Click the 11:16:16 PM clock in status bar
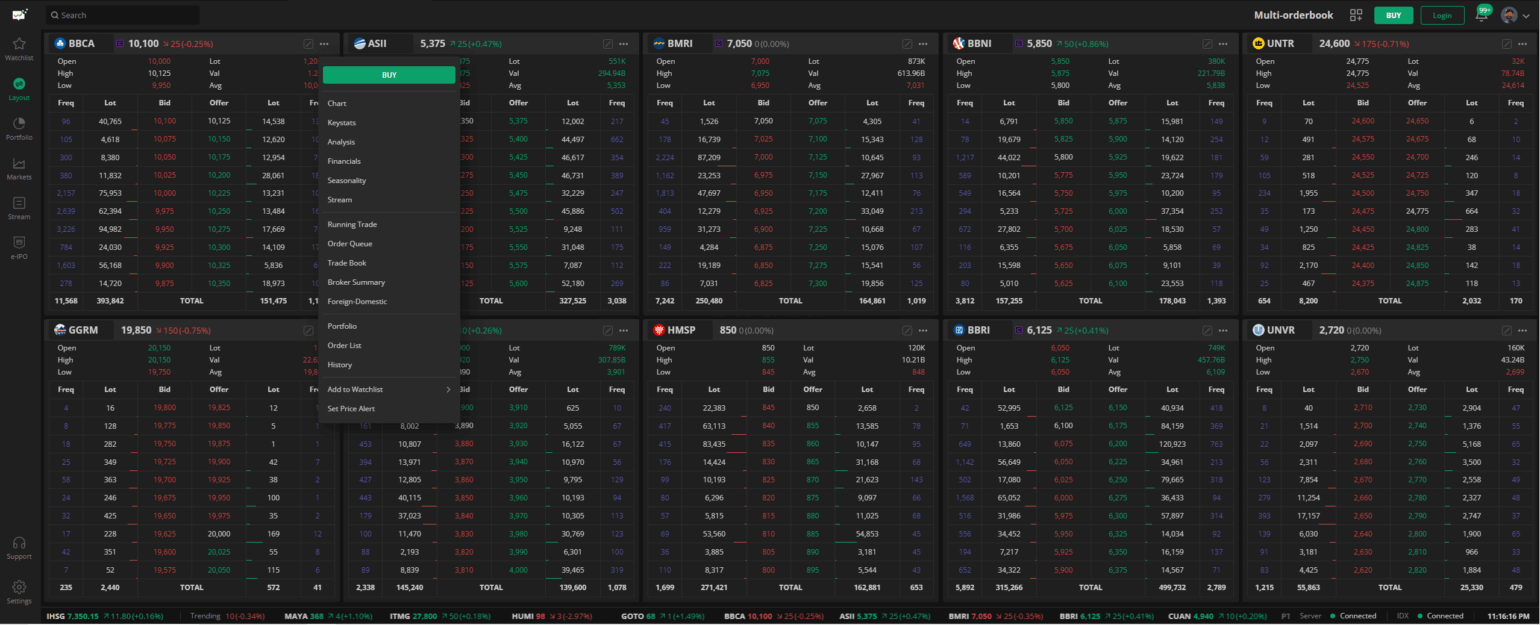1540x625 pixels. 1508,616
